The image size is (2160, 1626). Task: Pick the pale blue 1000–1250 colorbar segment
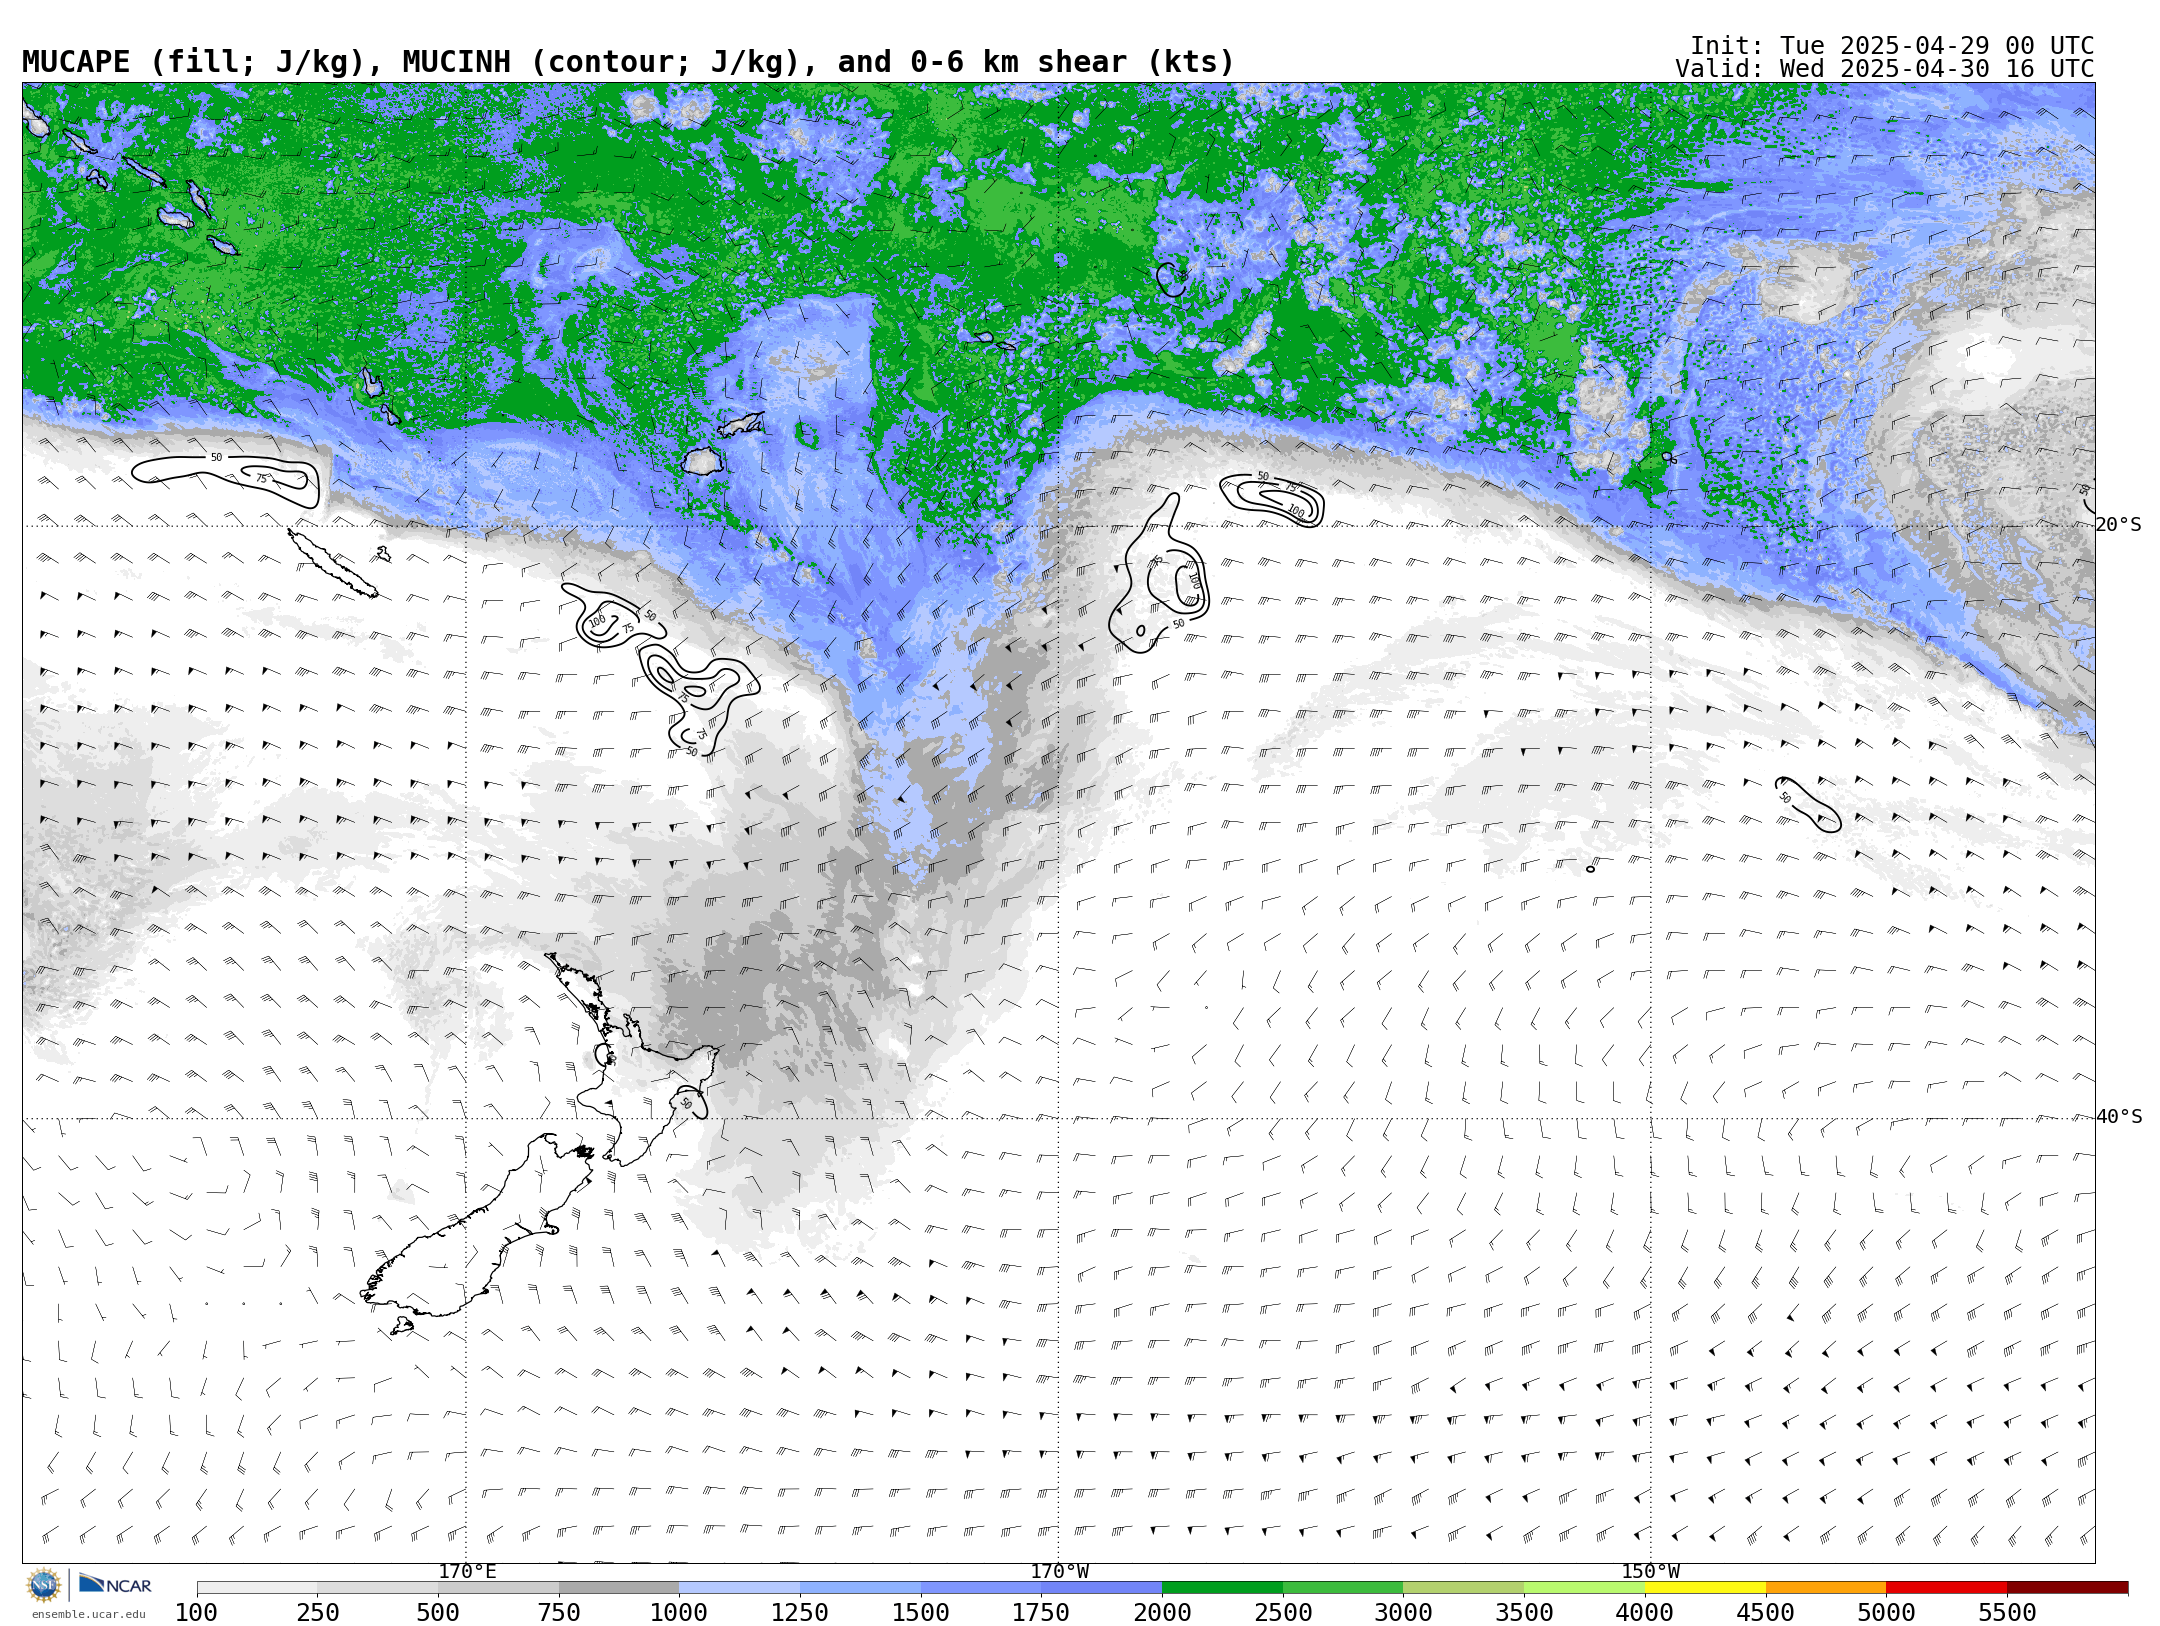click(740, 1588)
